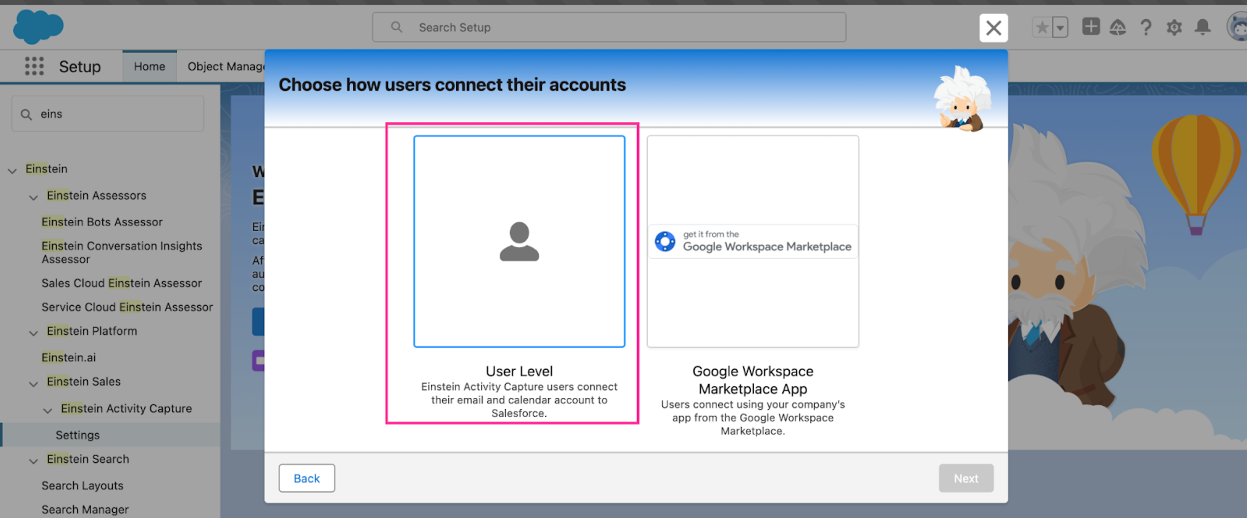Viewport: 1248px width, 518px height.
Task: Open Search Layouts in the sidebar
Action: (x=83, y=485)
